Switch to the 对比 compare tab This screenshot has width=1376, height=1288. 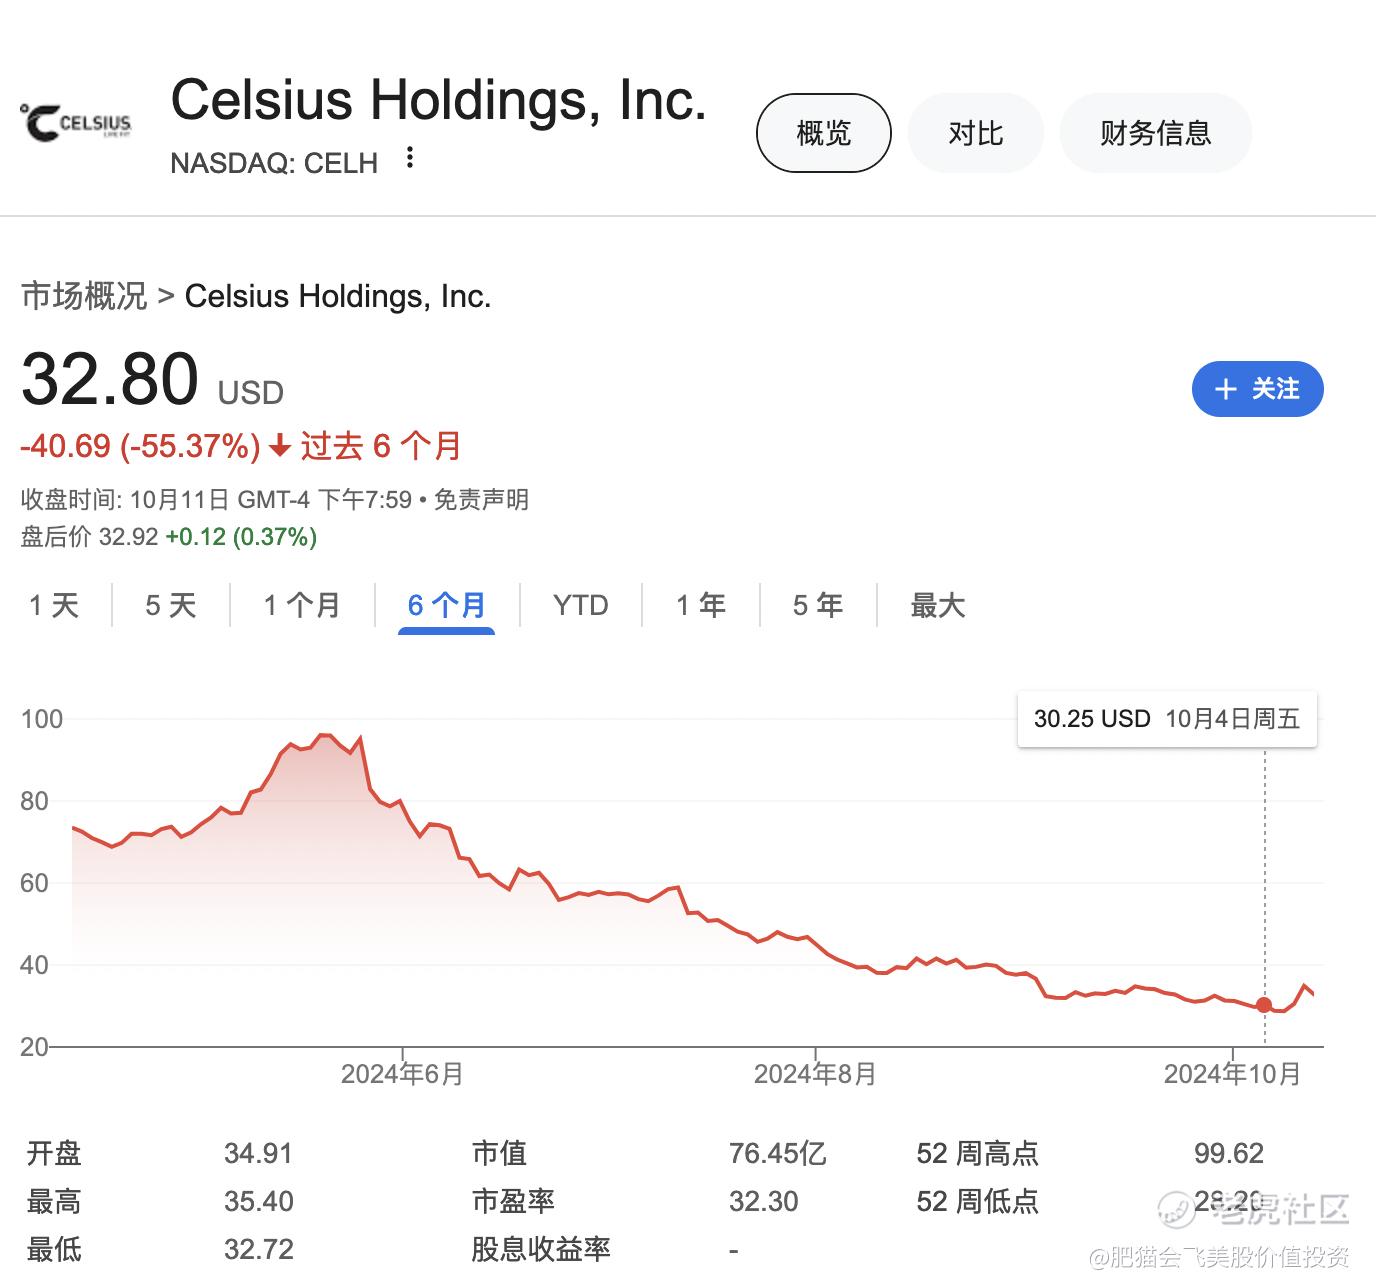[975, 133]
